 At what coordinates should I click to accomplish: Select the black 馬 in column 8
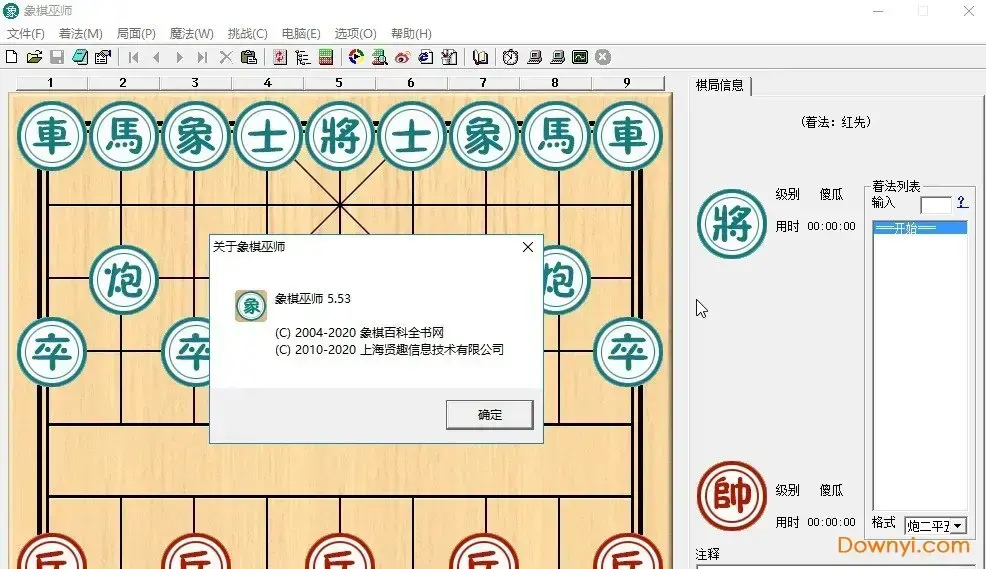[x=556, y=136]
